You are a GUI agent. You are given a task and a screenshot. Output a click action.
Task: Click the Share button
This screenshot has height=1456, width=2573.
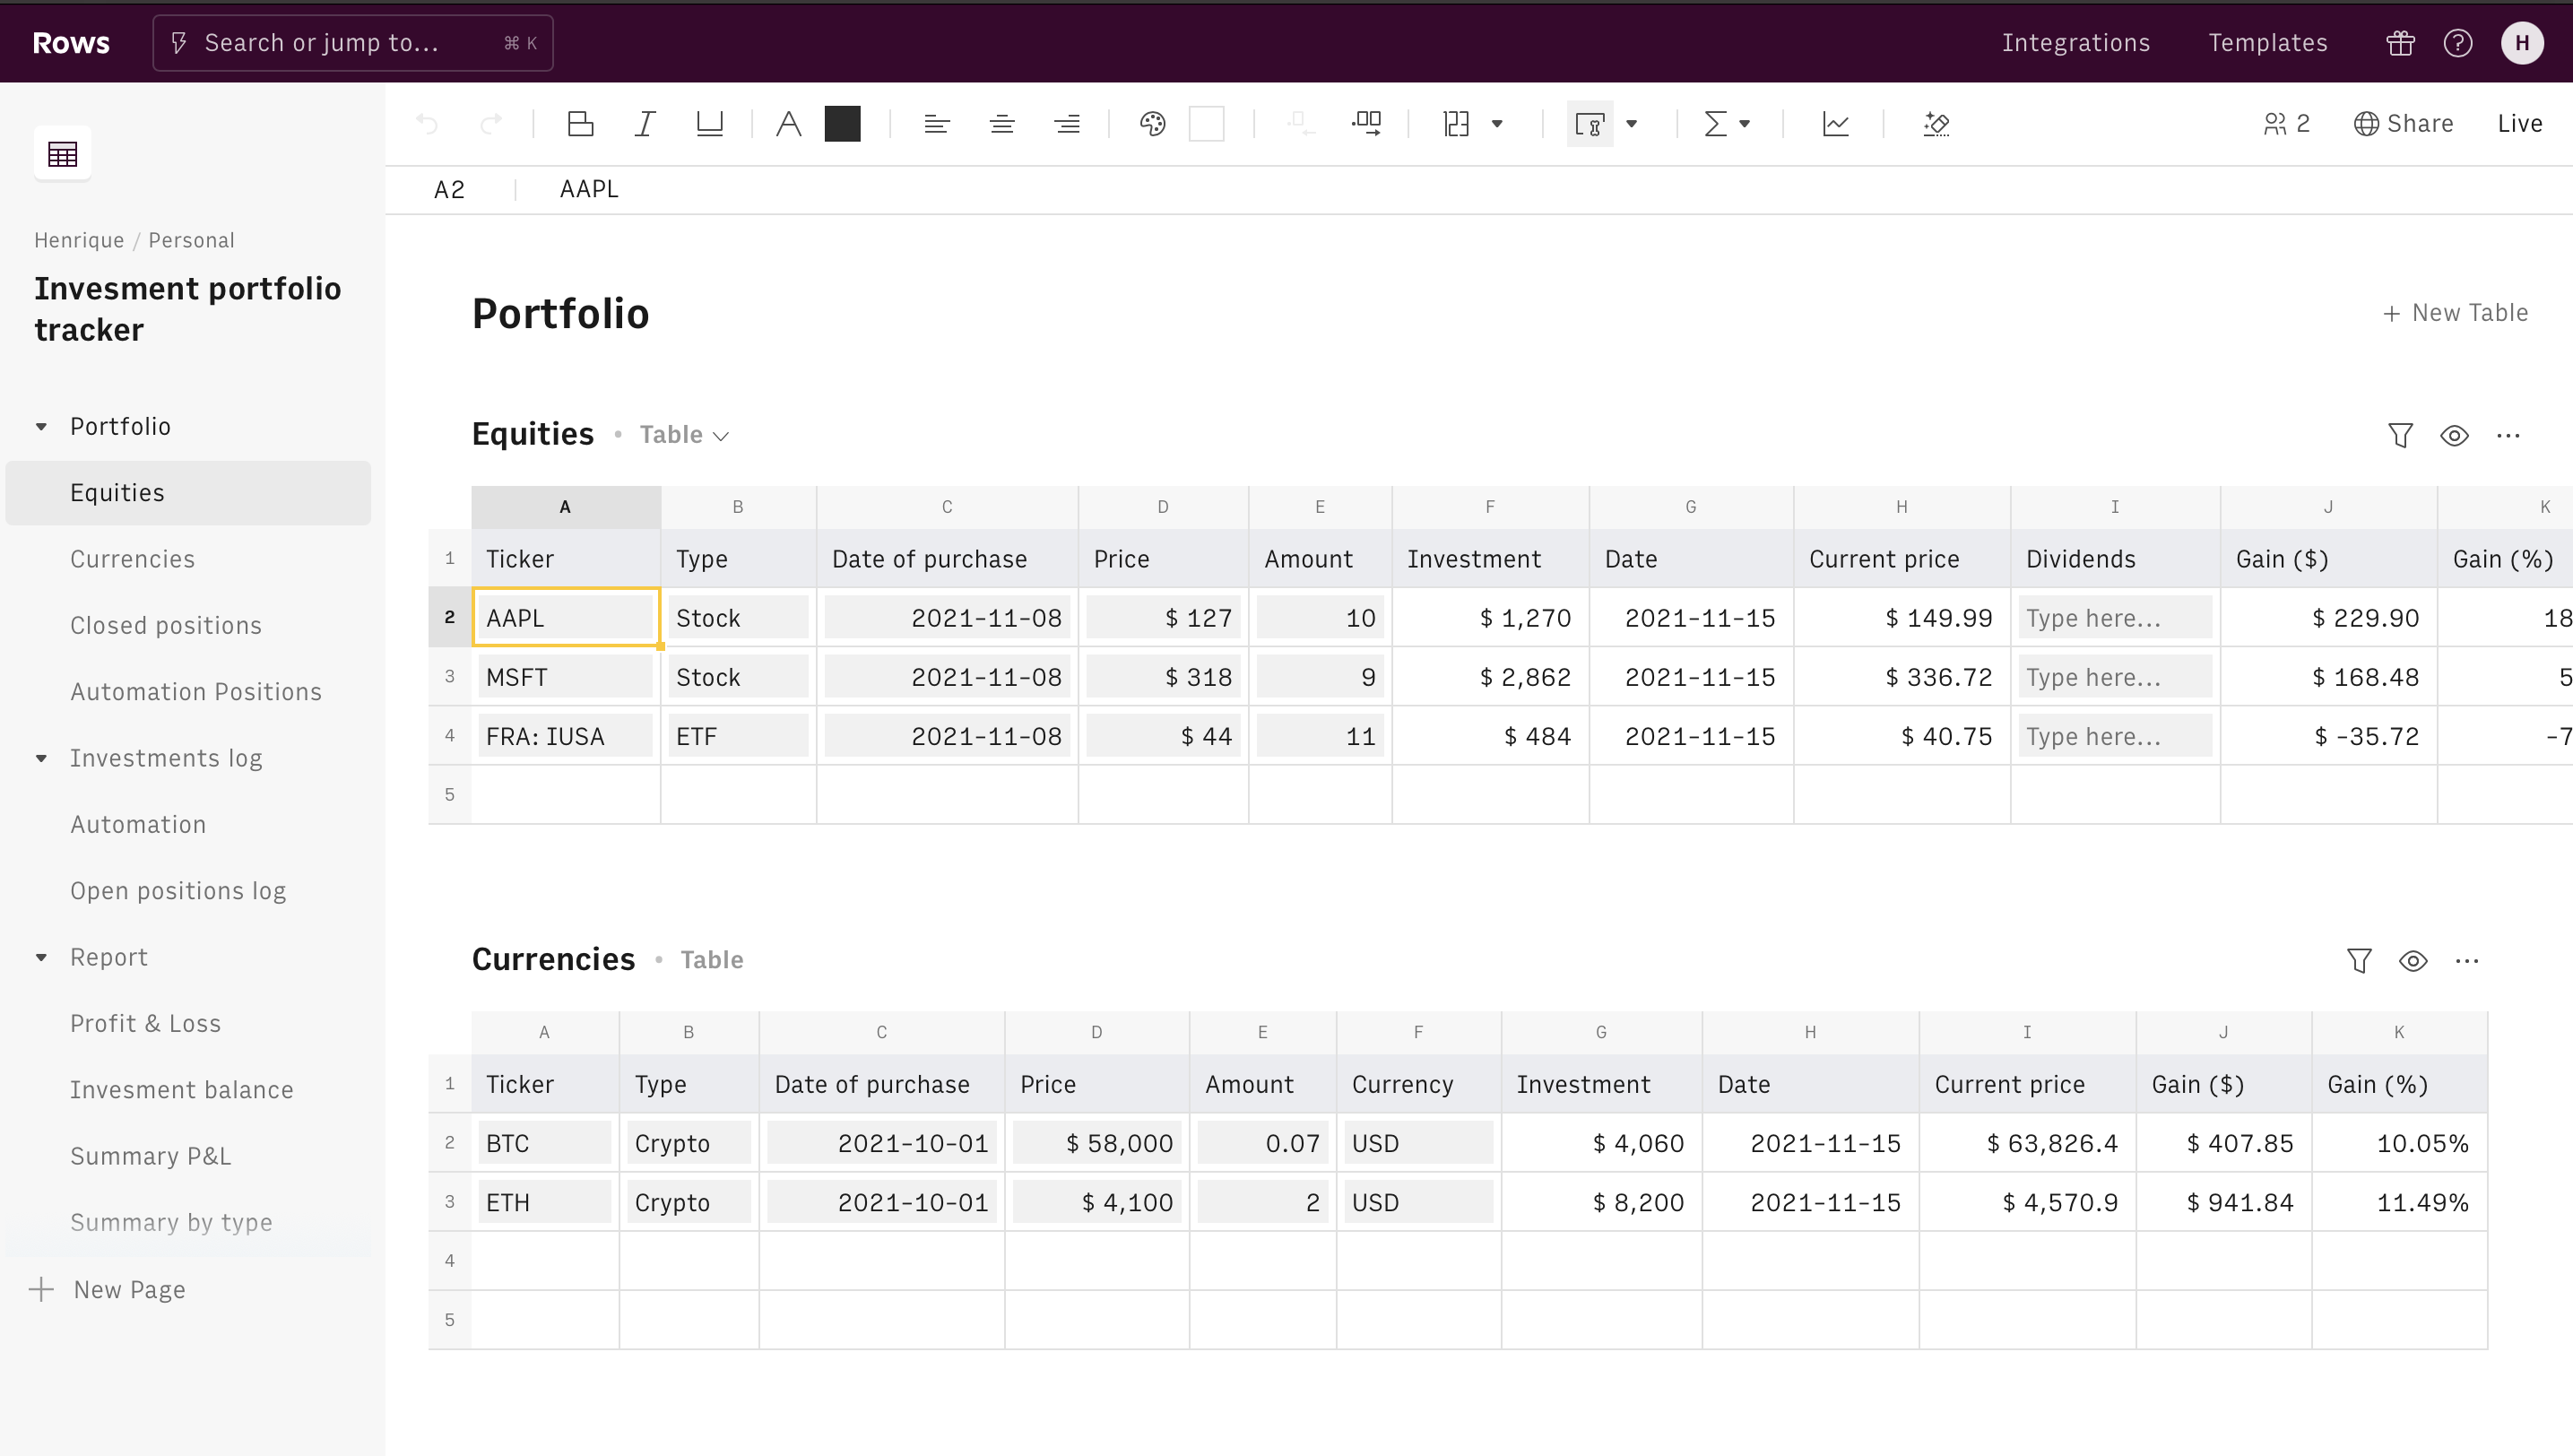coord(2405,123)
